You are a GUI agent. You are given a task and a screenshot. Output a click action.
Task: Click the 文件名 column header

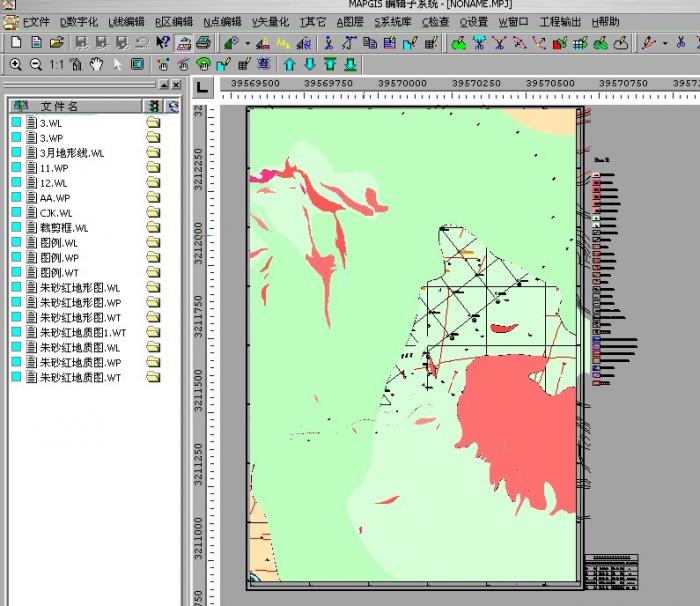pyautogui.click(x=60, y=105)
